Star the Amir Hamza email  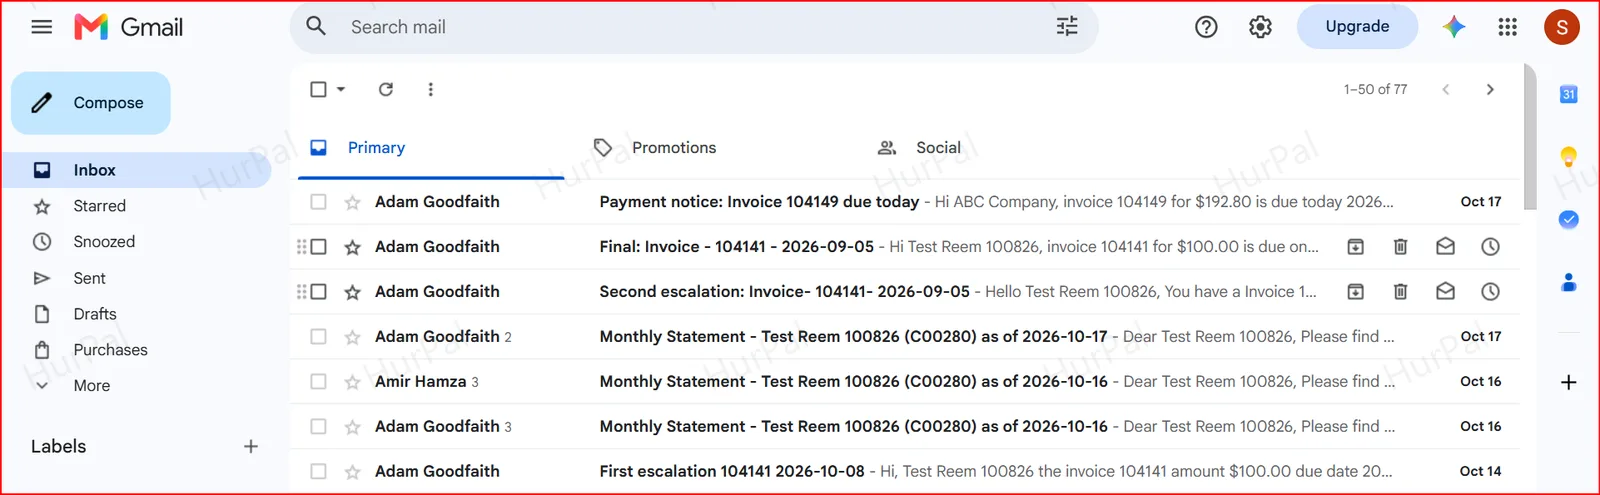[352, 382]
